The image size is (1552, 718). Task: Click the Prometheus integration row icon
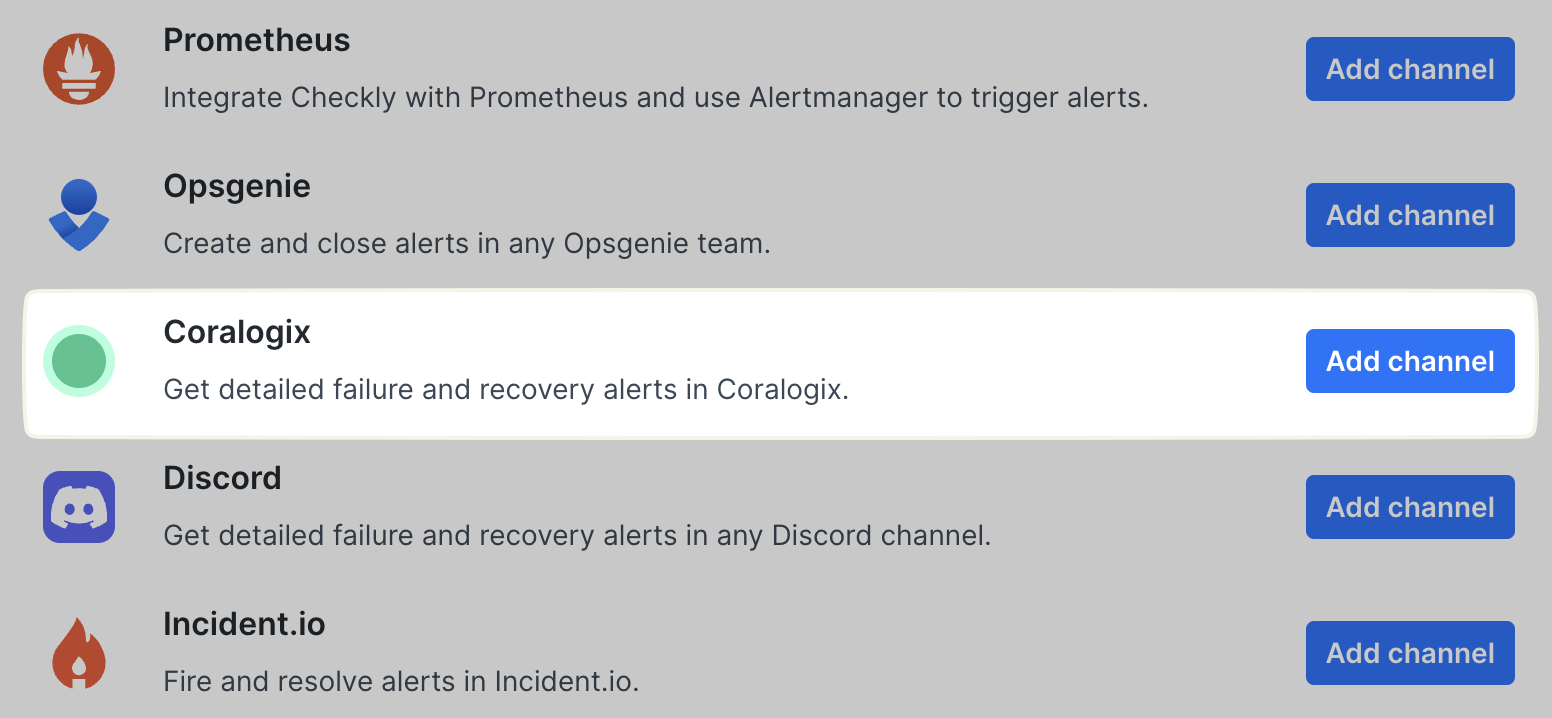point(78,68)
